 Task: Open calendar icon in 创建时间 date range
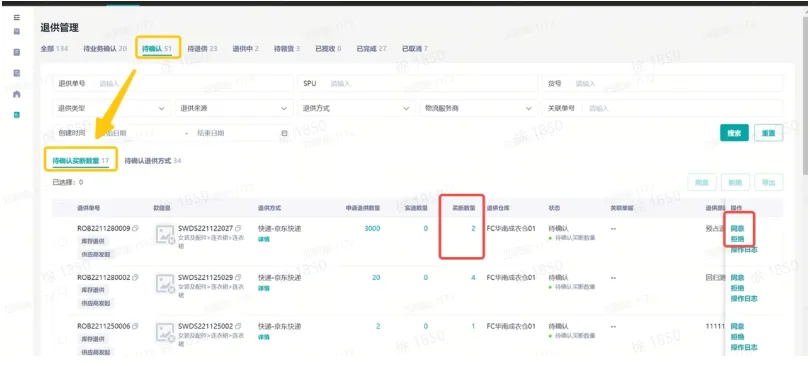point(284,133)
